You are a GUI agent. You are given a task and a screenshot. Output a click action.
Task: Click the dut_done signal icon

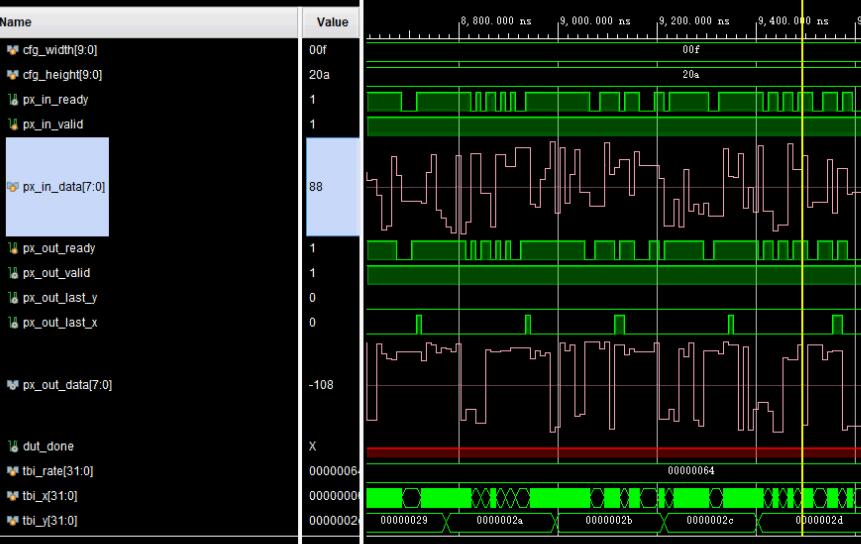pyautogui.click(x=13, y=446)
